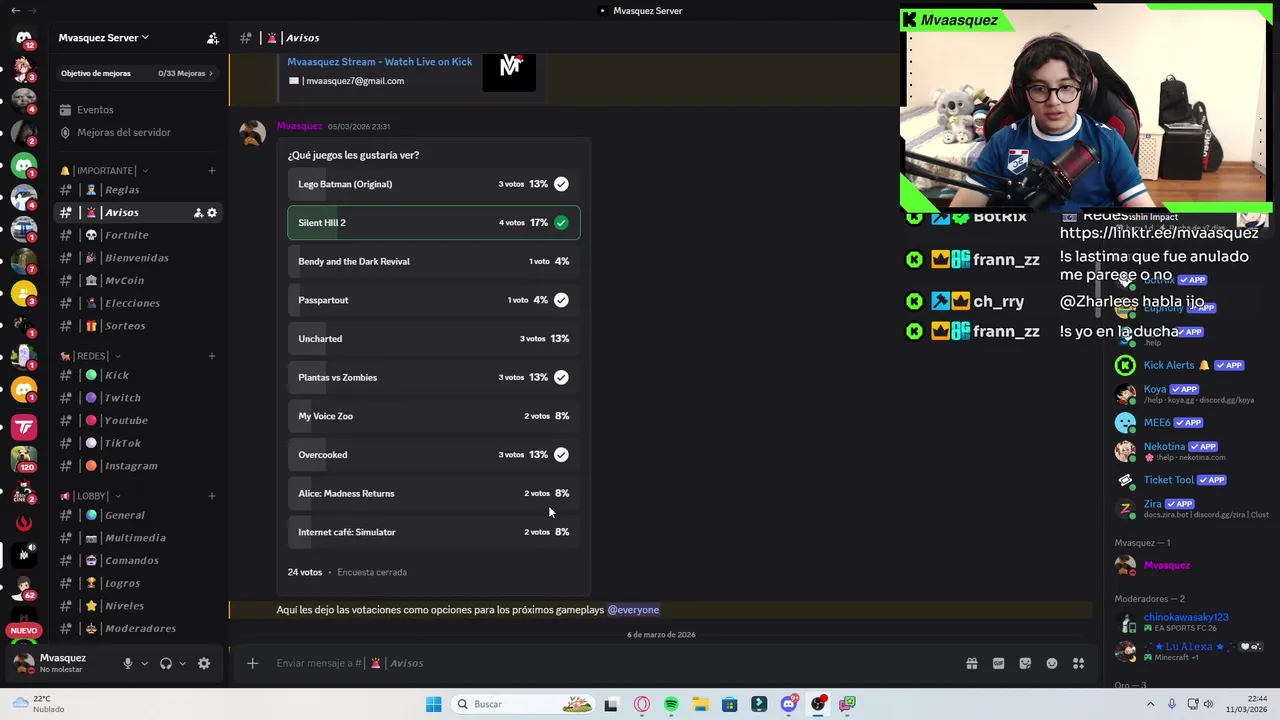Open the Kick Alerts bot entry
1280x720 pixels.
[x=1190, y=366]
